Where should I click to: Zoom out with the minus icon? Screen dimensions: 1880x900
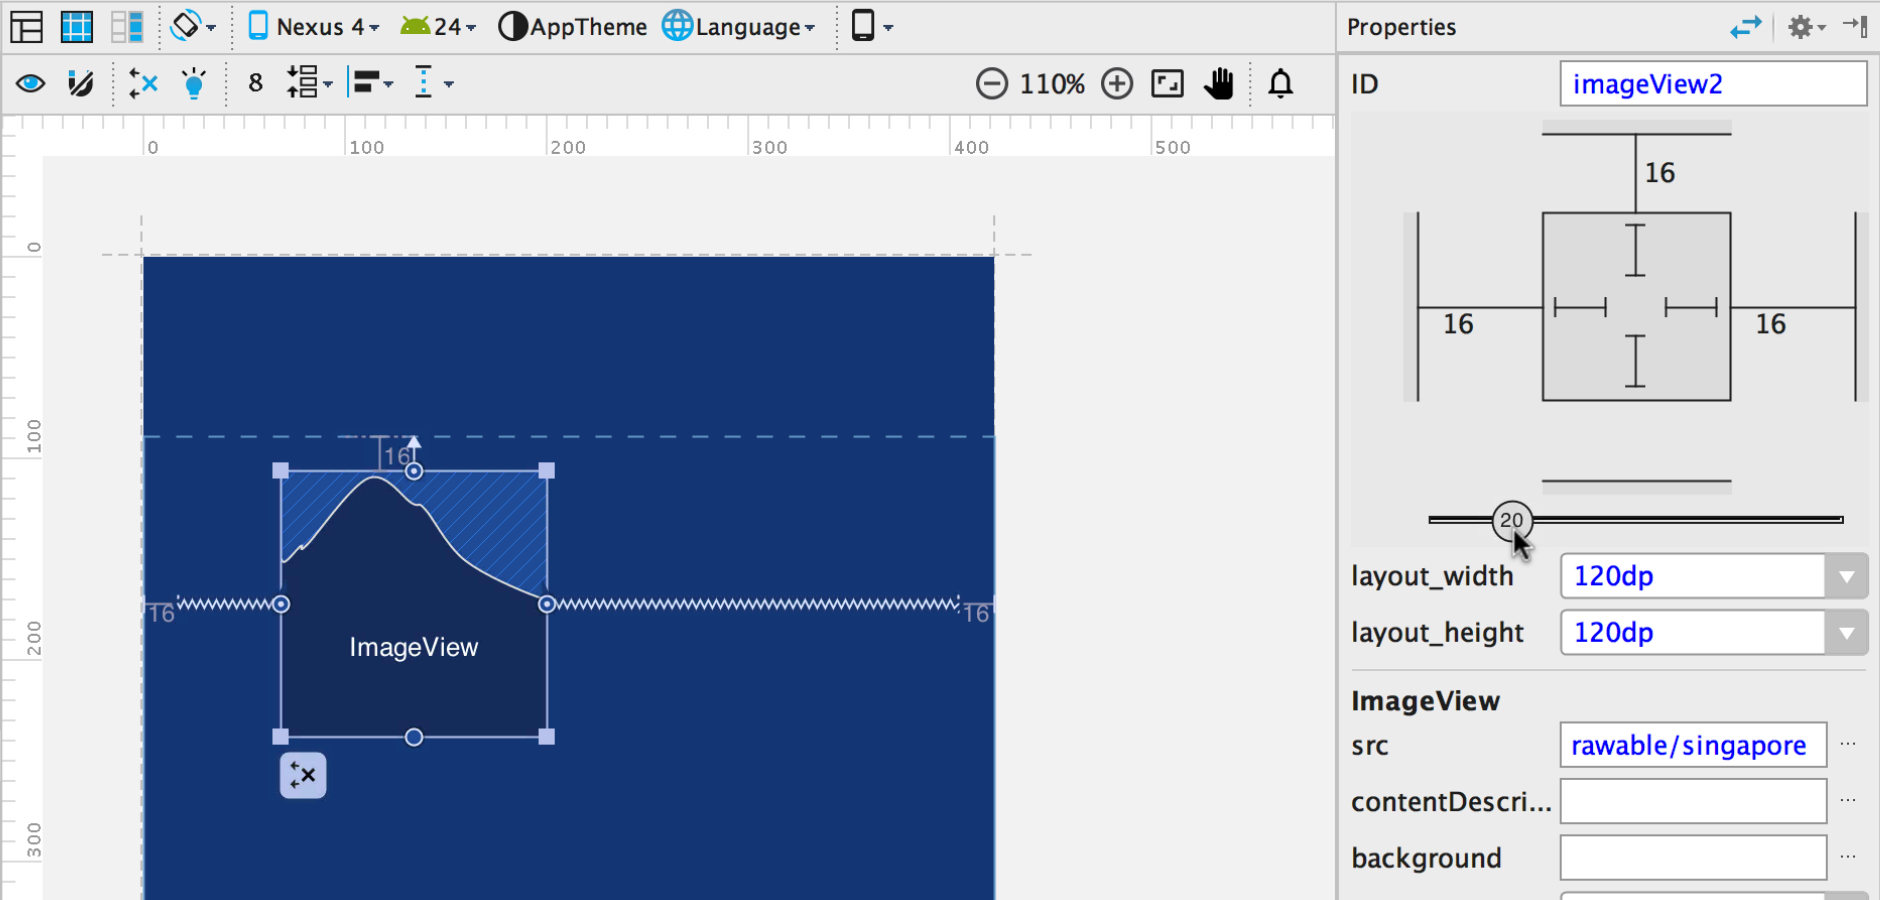991,84
